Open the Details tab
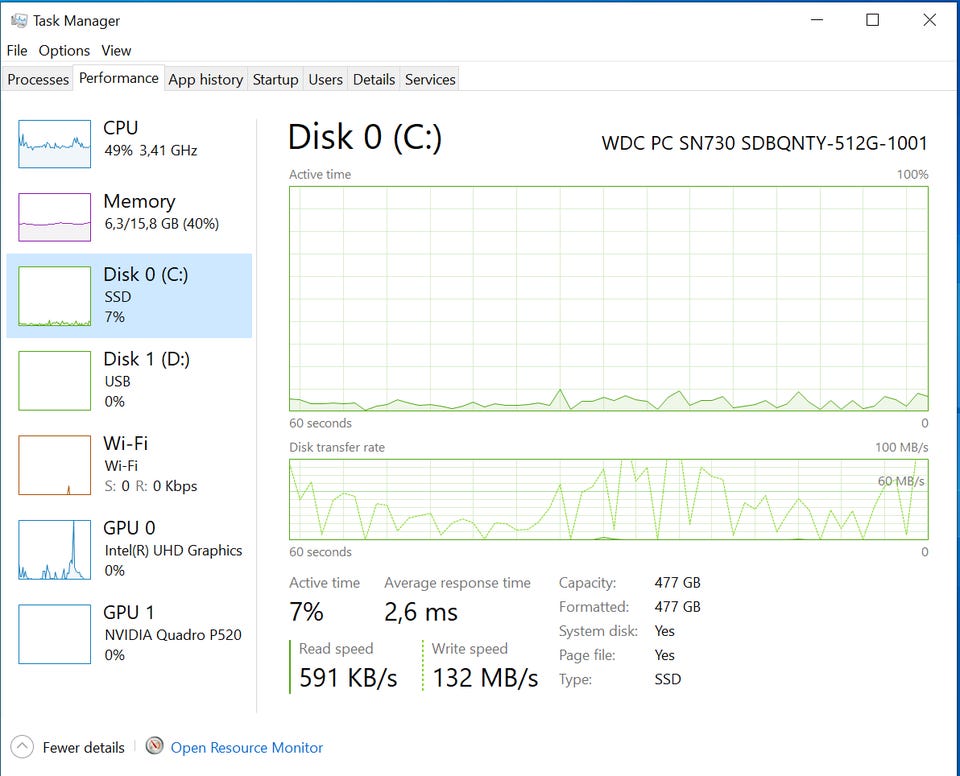This screenshot has height=776, width=960. 373,80
